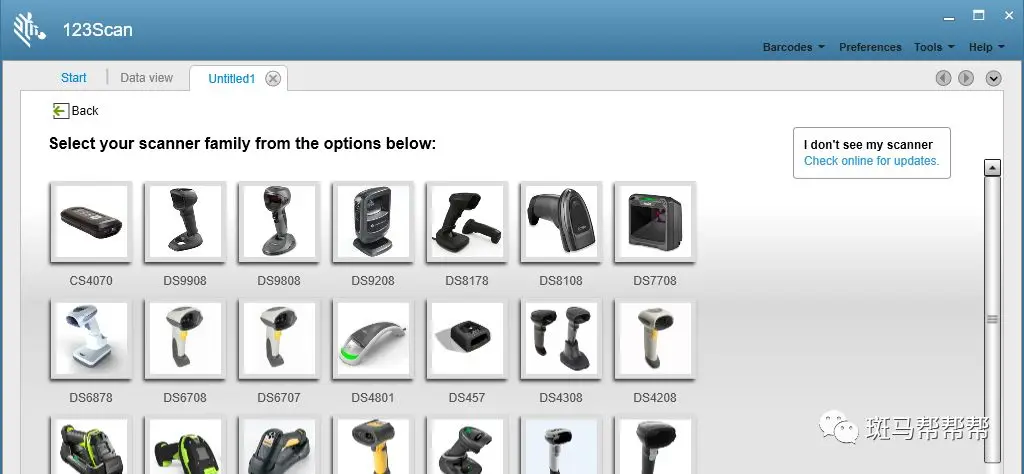Open the Preferences menu item
This screenshot has width=1024, height=474.
pos(870,47)
